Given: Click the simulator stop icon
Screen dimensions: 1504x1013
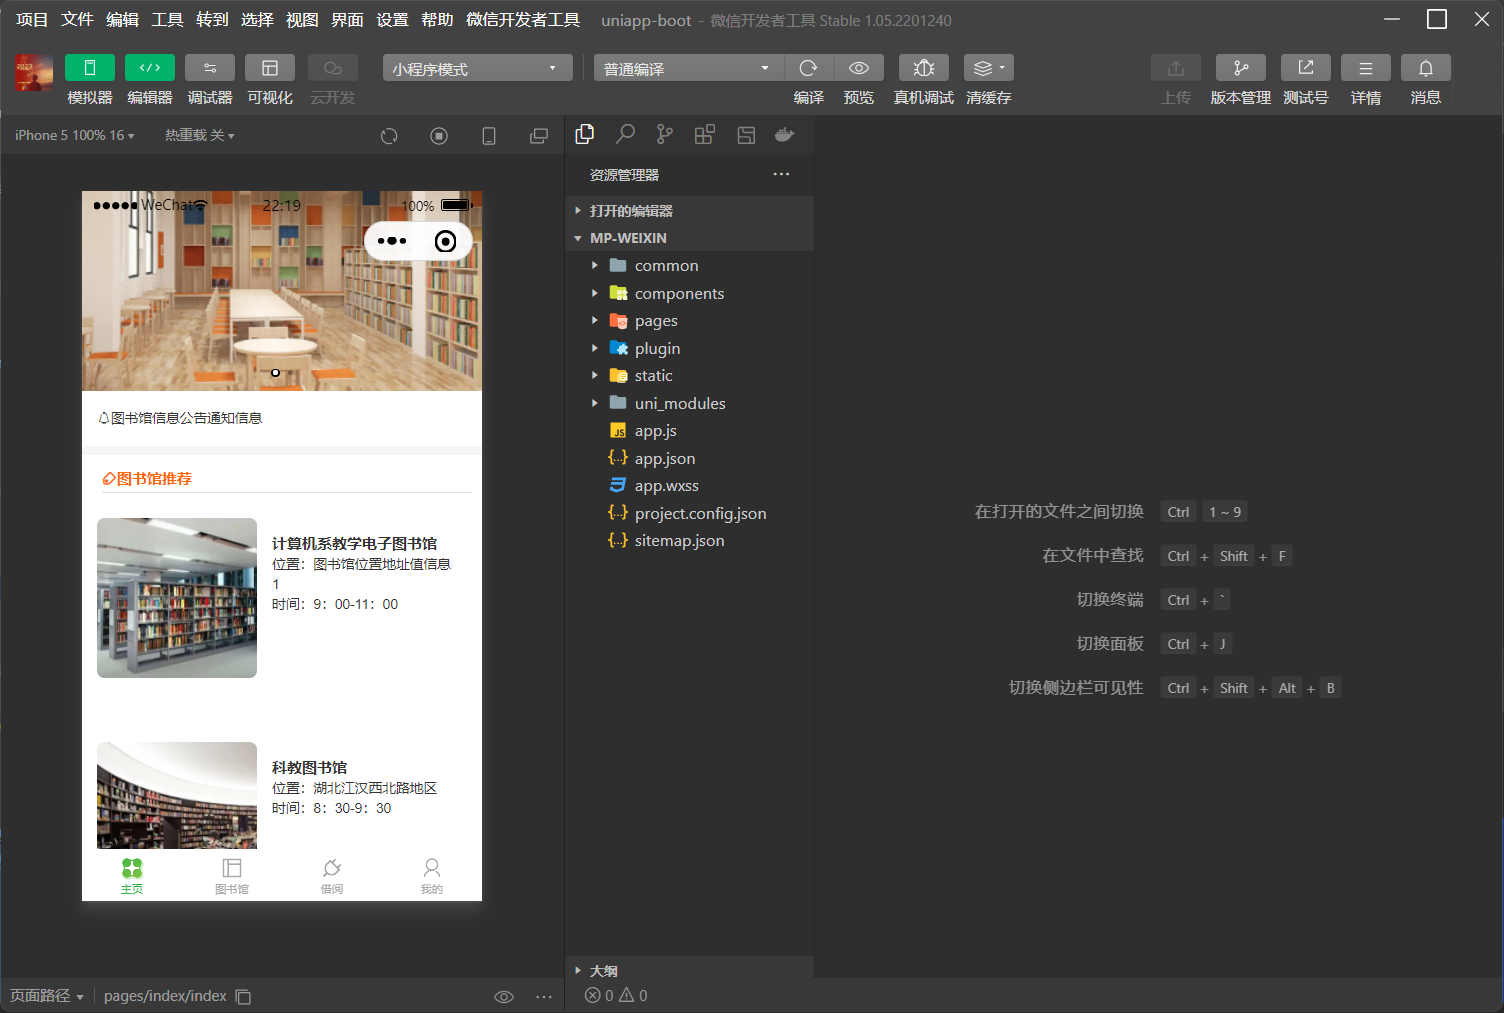Looking at the screenshot, I should 439,136.
